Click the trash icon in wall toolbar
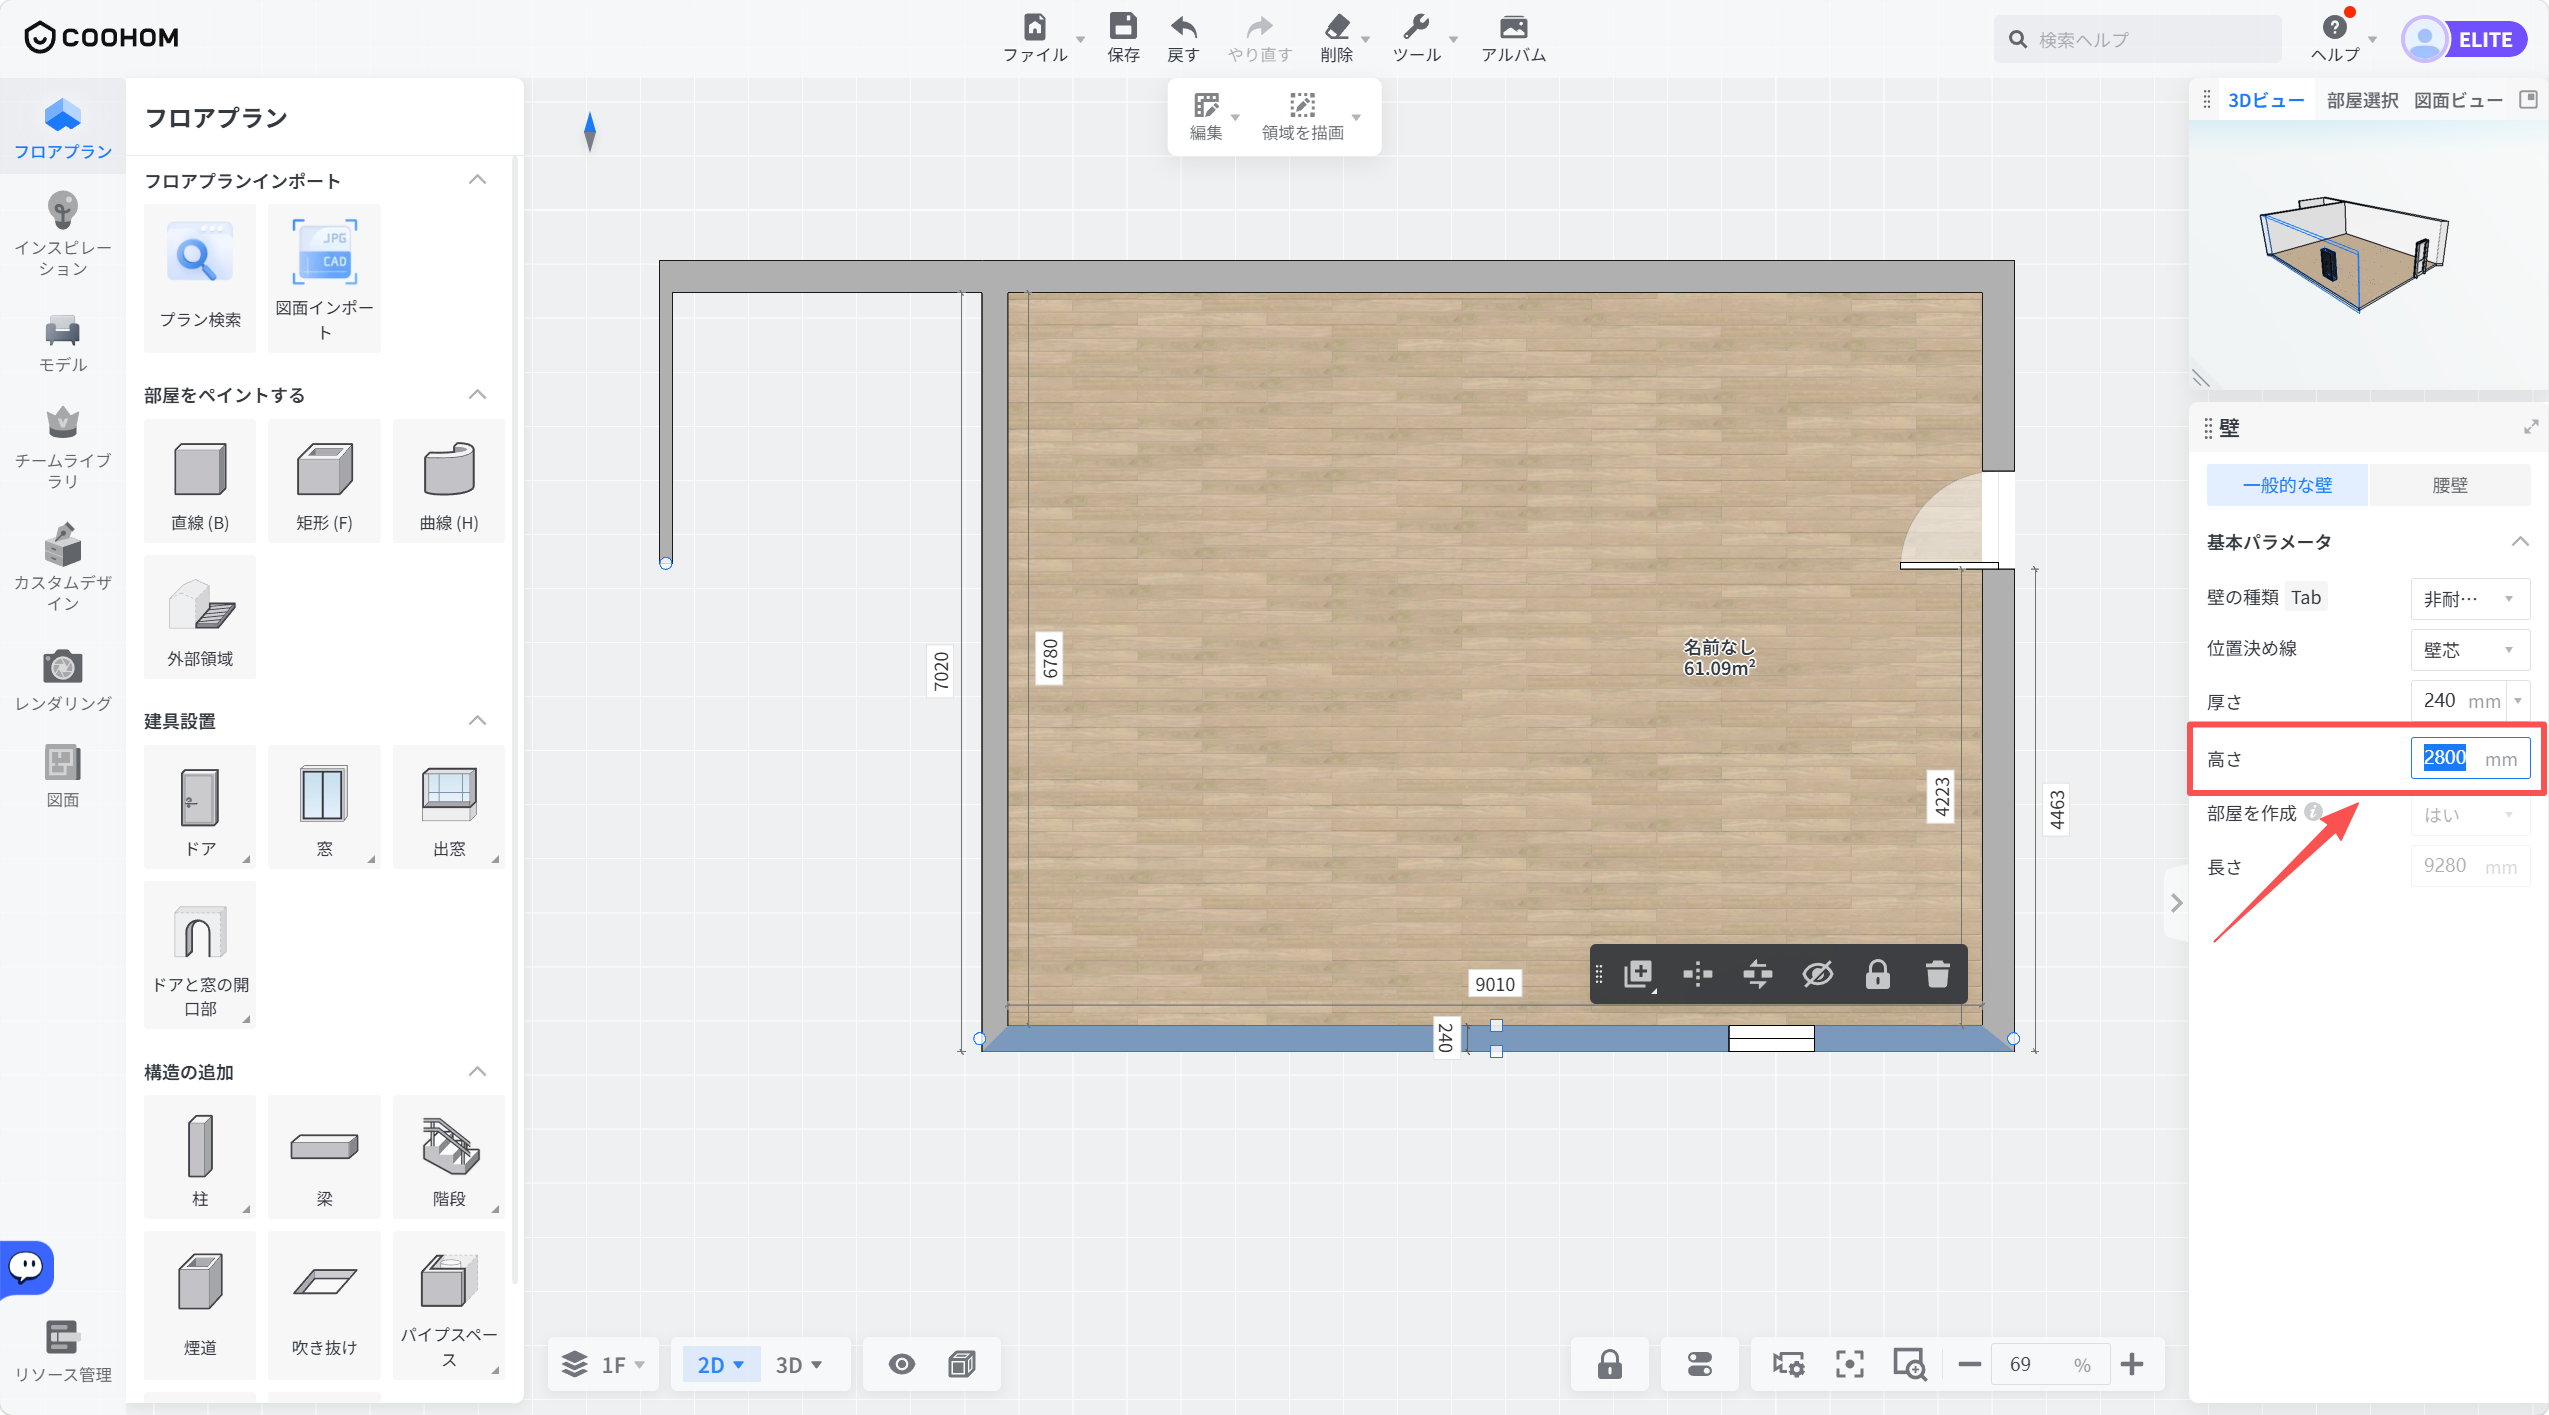The height and width of the screenshot is (1415, 2549). click(1937, 974)
